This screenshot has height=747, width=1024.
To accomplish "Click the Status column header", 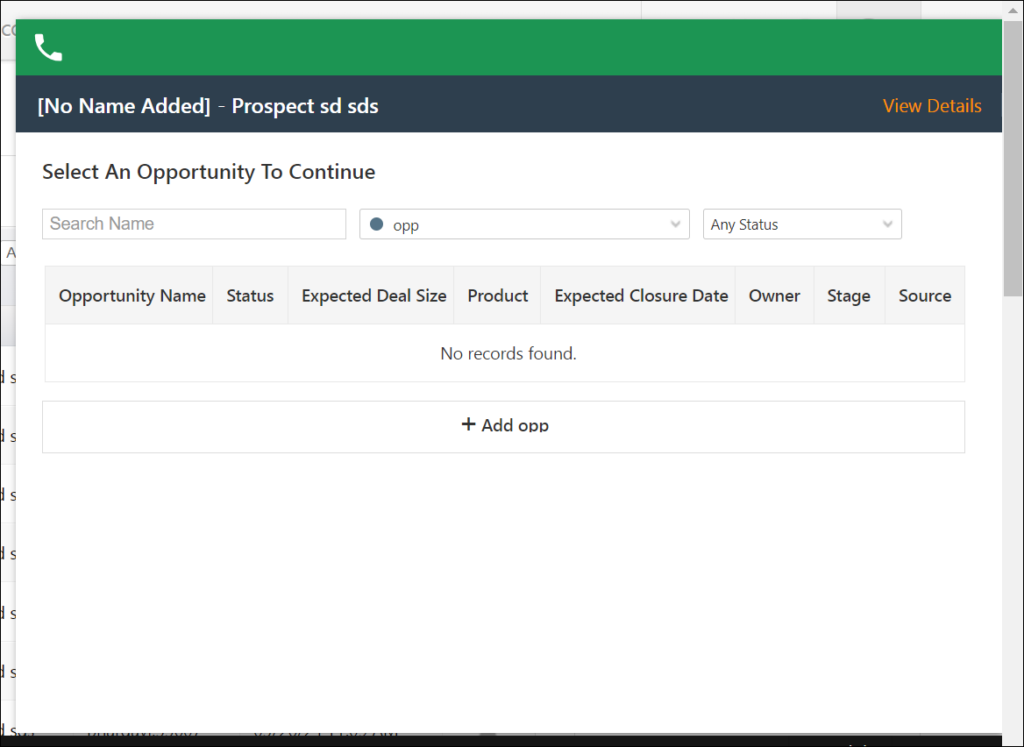I will 250,296.
